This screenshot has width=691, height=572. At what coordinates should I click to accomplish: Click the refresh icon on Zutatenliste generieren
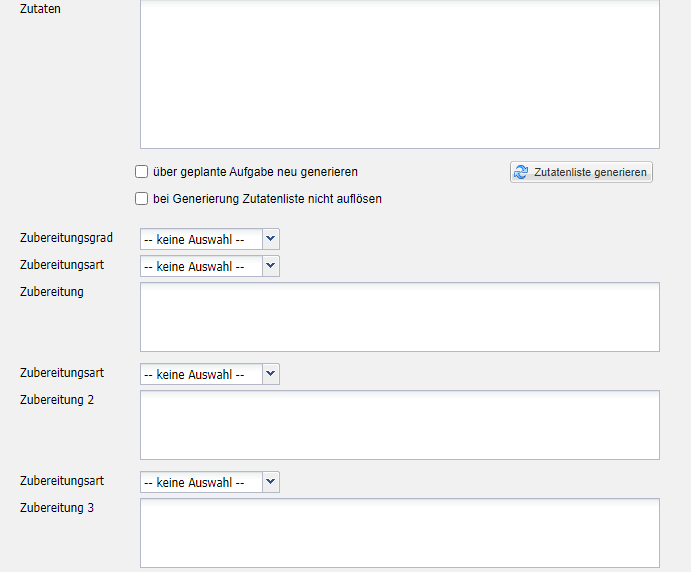[521, 173]
